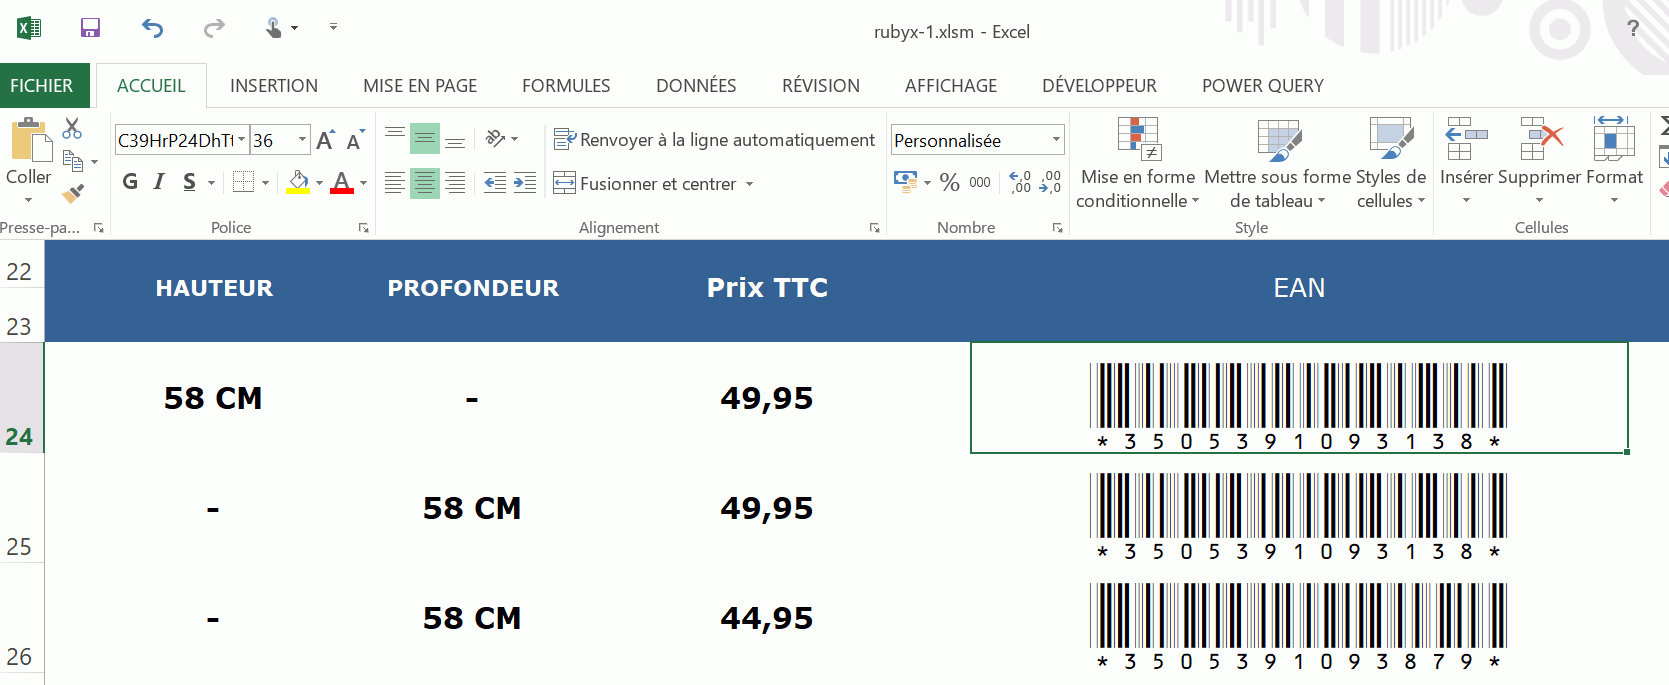Open the Fusionner et centrer dropdown arrow
The width and height of the screenshot is (1669, 685).
pyautogui.click(x=749, y=184)
